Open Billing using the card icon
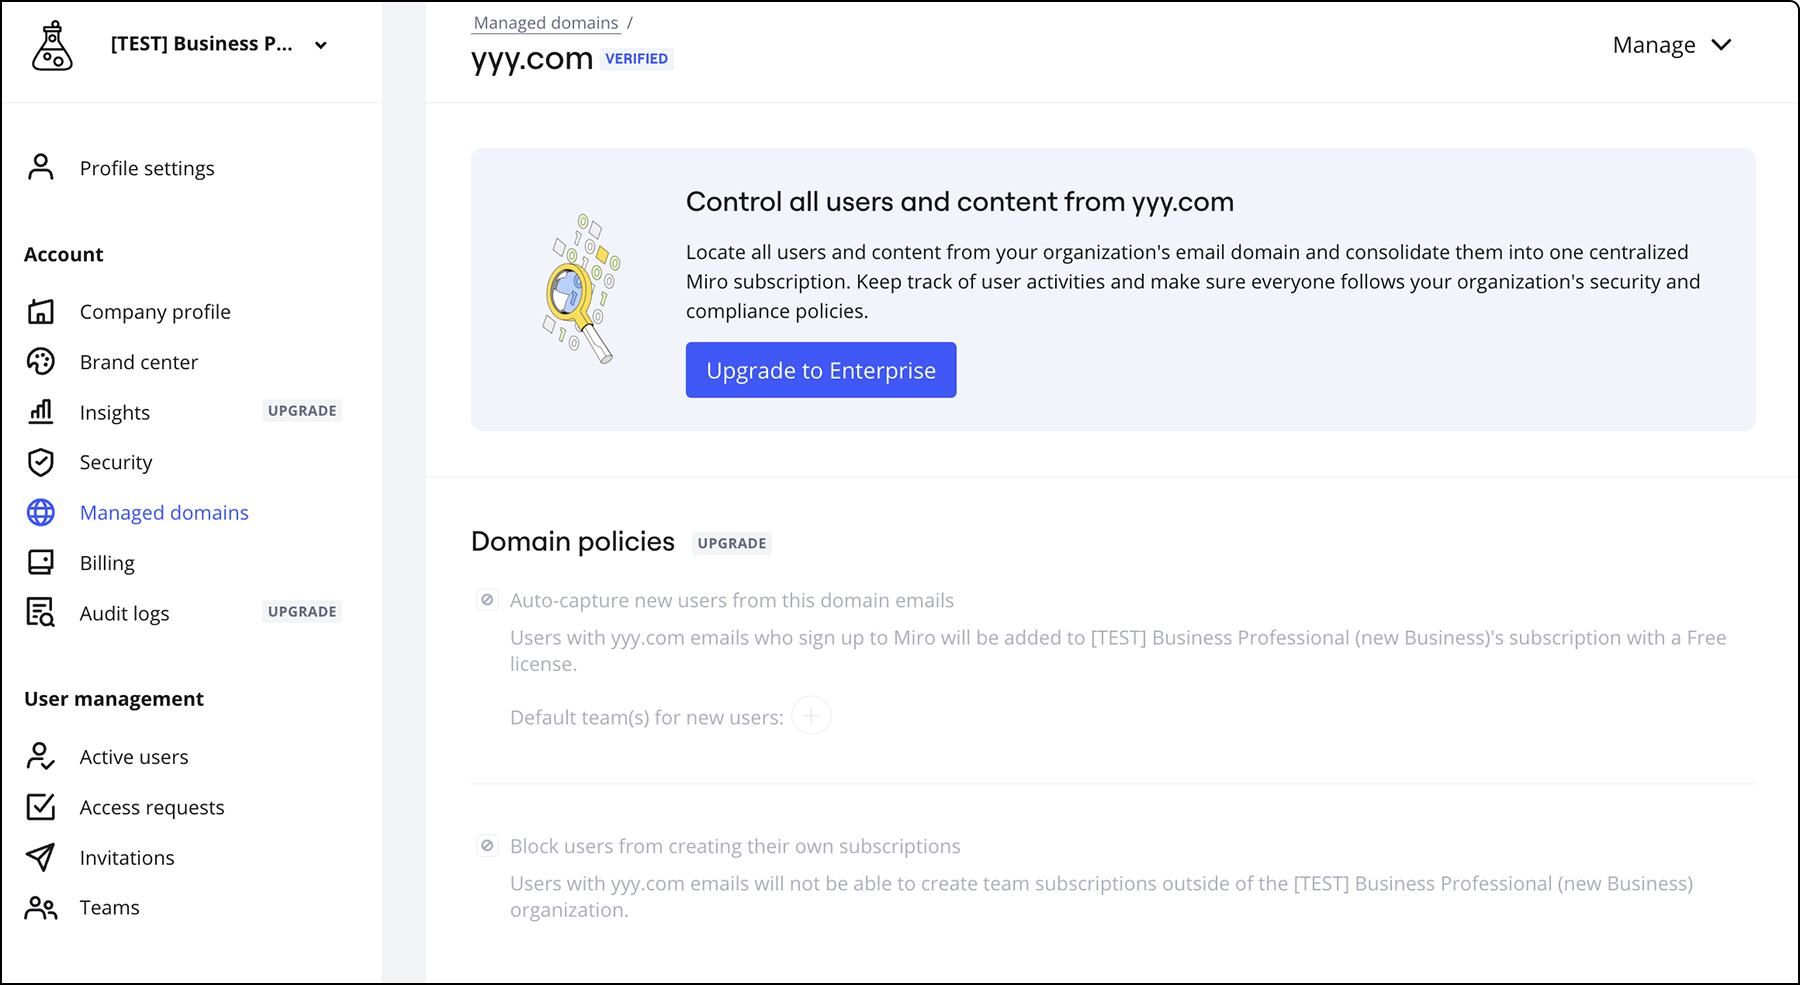Image resolution: width=1800 pixels, height=985 pixels. pyautogui.click(x=40, y=562)
